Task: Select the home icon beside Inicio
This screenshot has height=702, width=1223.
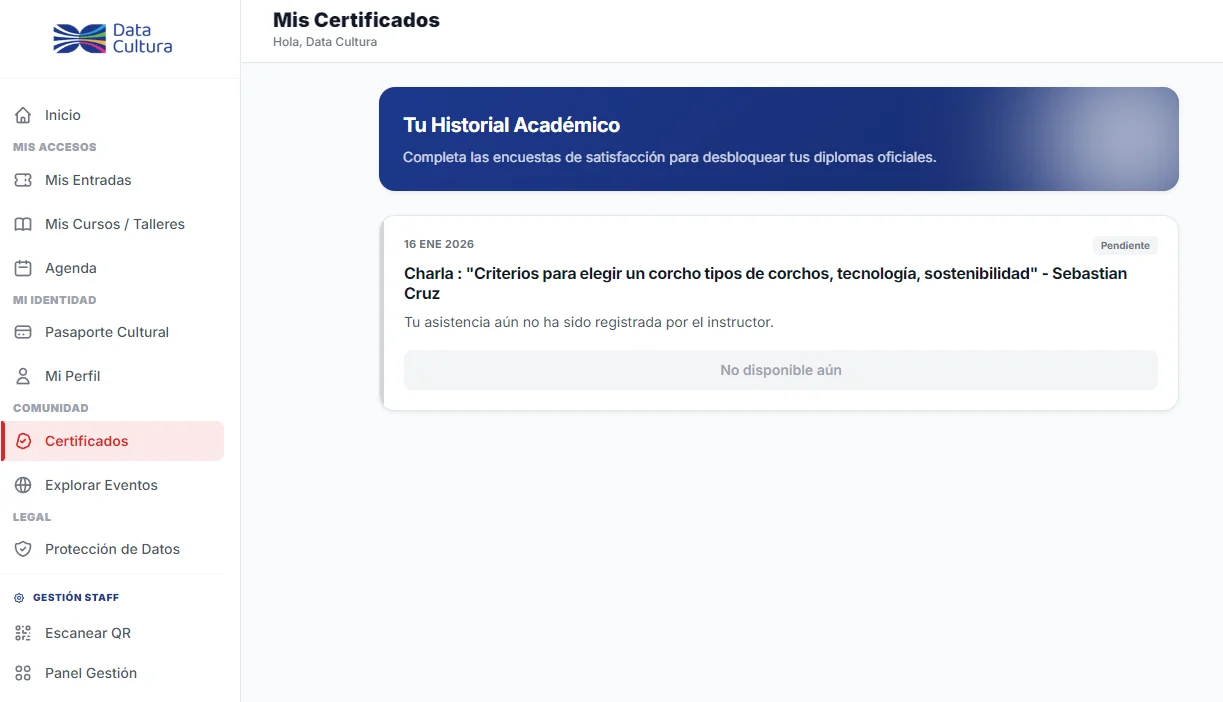Action: click(x=22, y=114)
